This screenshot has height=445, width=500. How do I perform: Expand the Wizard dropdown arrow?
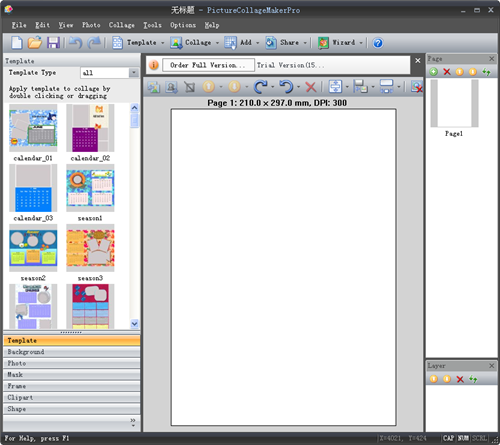(x=361, y=43)
